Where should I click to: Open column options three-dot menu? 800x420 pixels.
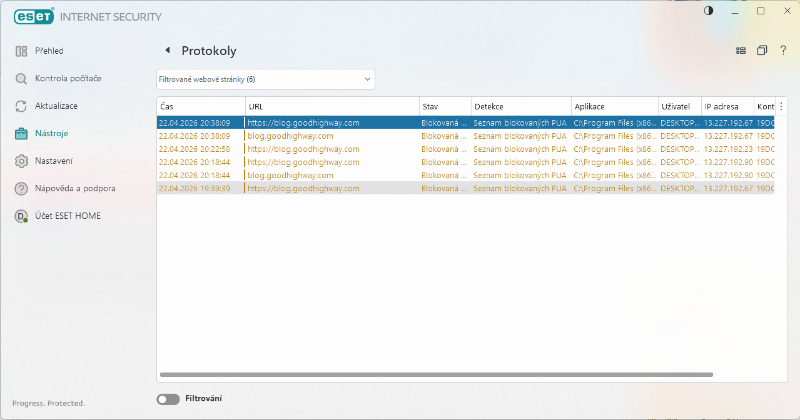781,106
